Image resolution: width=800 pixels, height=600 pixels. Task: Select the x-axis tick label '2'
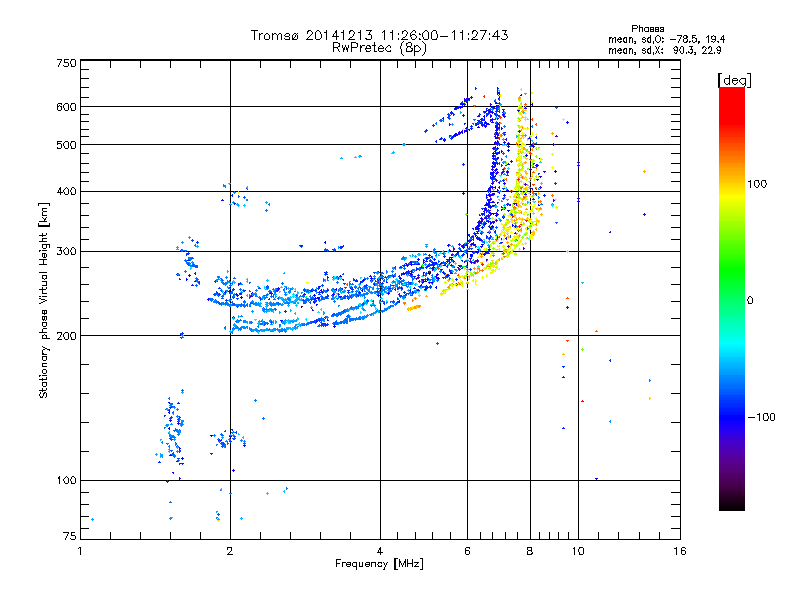pyautogui.click(x=230, y=551)
